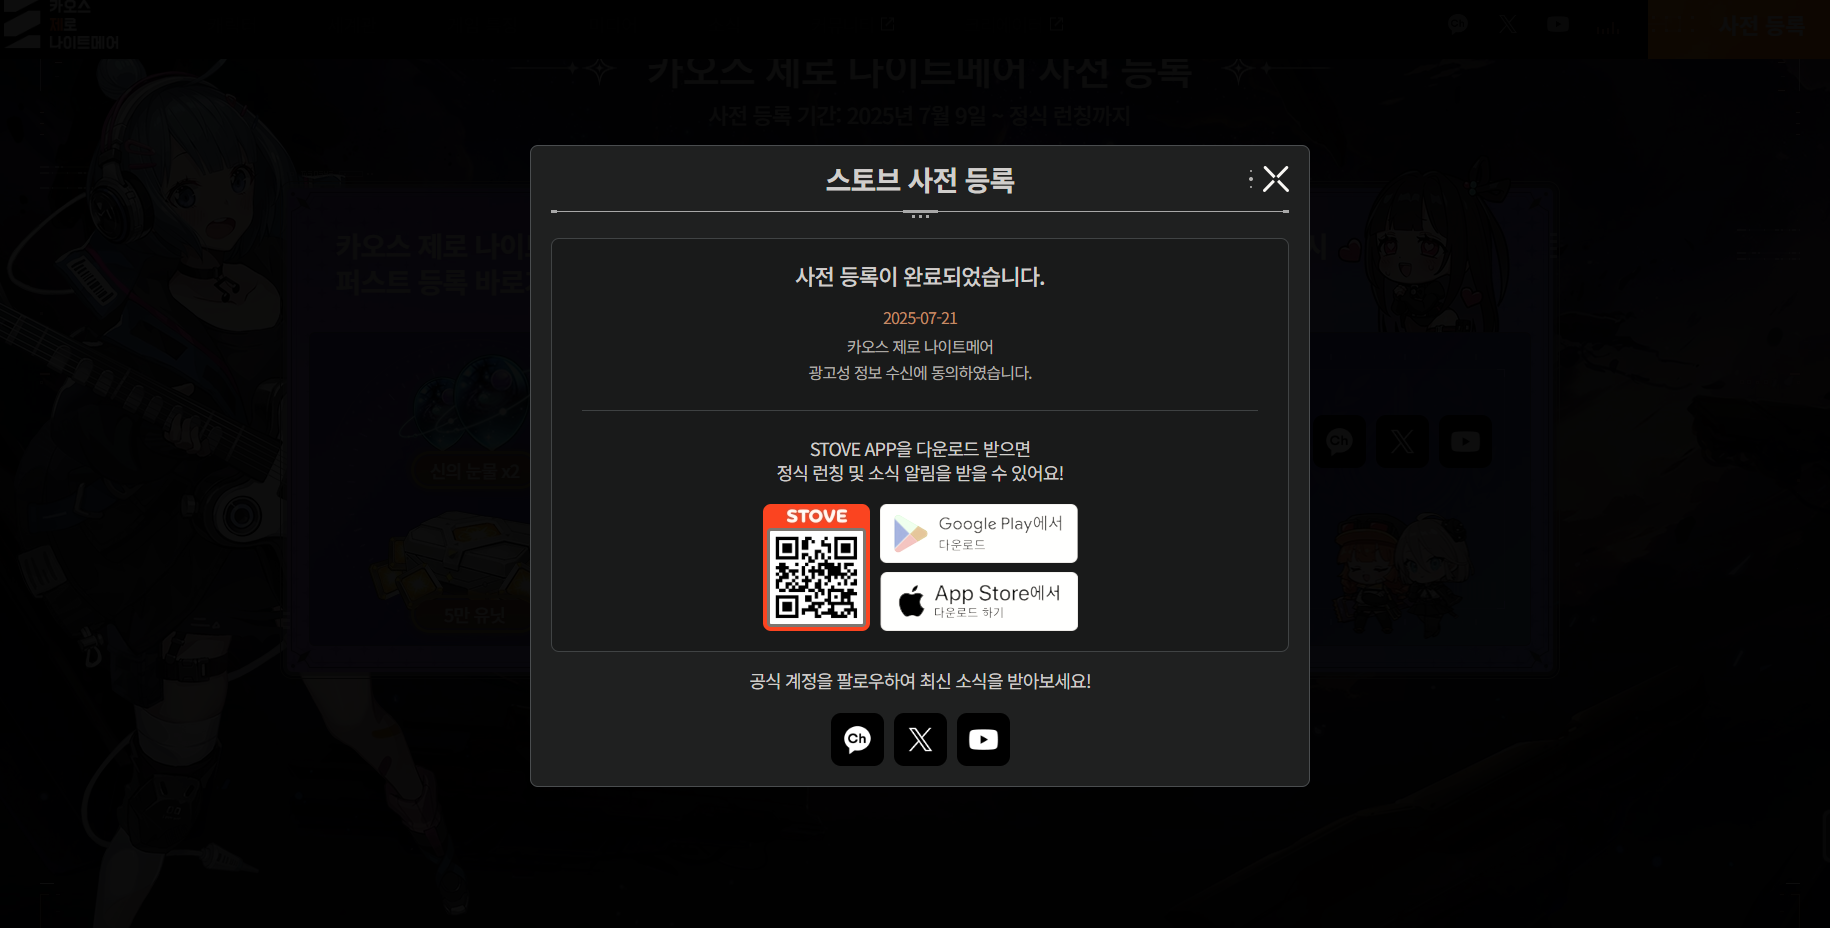Open X icon in page header

click(x=1508, y=24)
